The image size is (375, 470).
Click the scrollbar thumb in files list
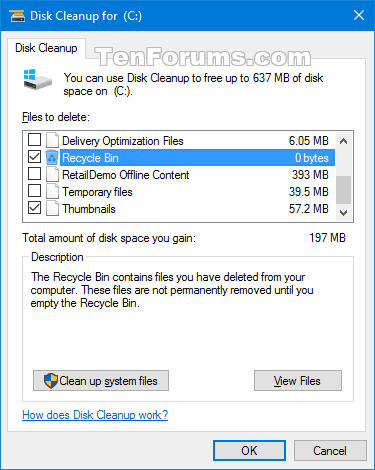(343, 190)
